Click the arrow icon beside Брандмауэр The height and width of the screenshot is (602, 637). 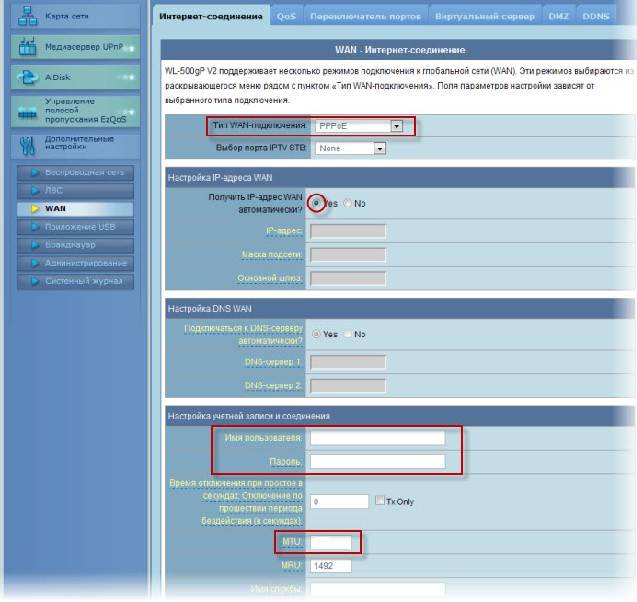(x=35, y=245)
